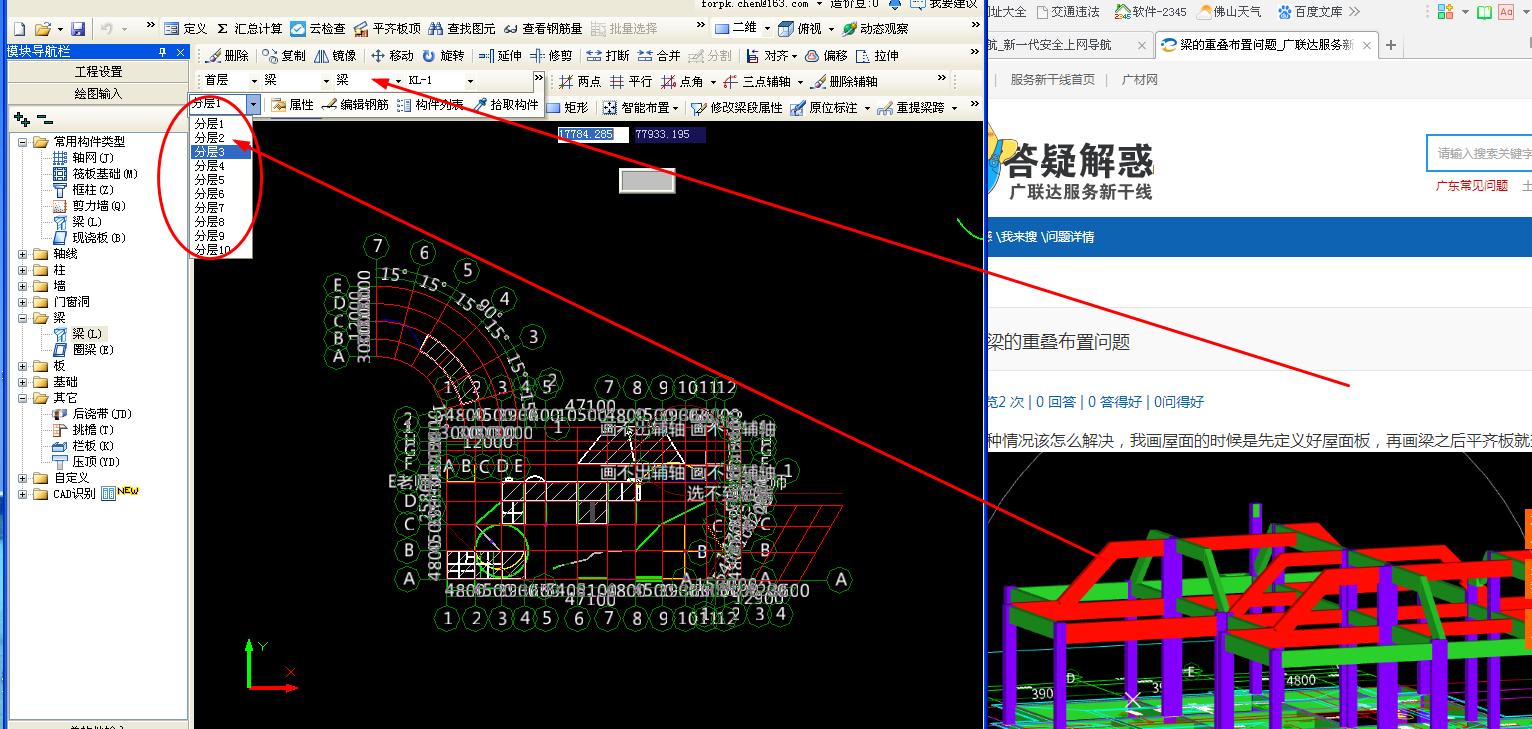Select 镜像 mirror tool
This screenshot has width=1532, height=729.
point(335,56)
